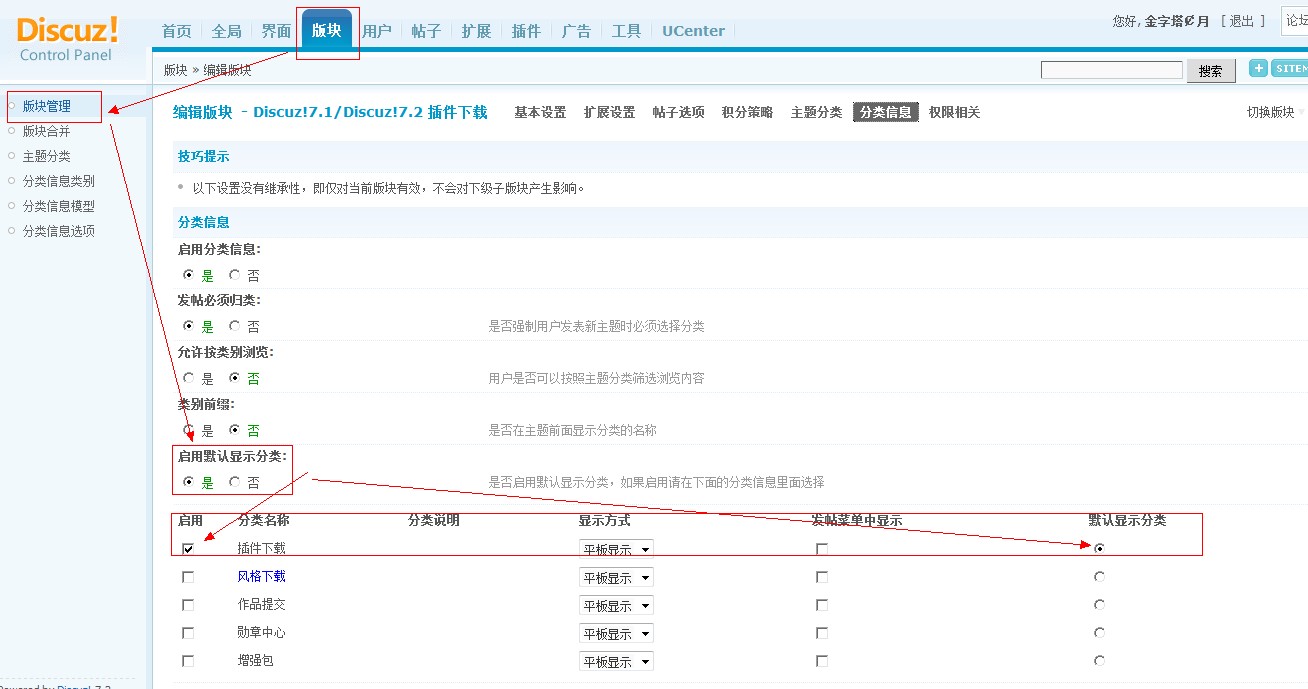Open the 插件 top menu
The width and height of the screenshot is (1308, 689).
[x=527, y=31]
